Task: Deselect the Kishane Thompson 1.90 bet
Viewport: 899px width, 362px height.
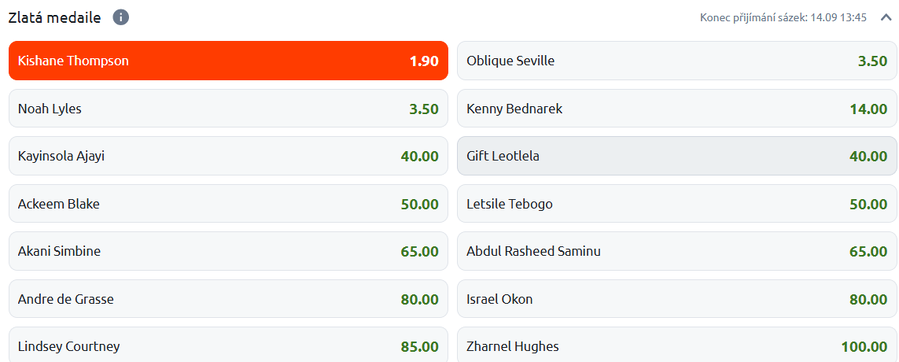Action: click(x=228, y=61)
